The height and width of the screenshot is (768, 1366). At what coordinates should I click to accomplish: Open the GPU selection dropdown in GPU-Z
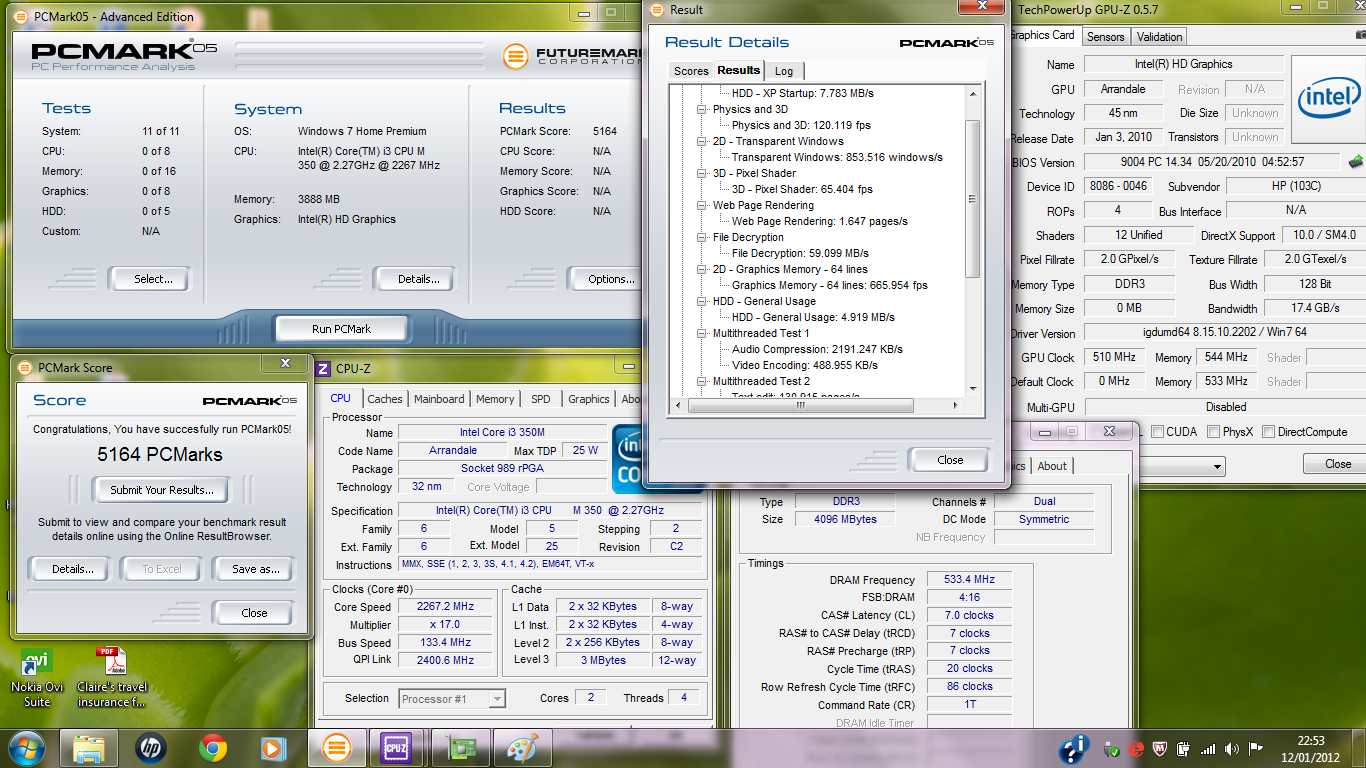click(x=1216, y=467)
